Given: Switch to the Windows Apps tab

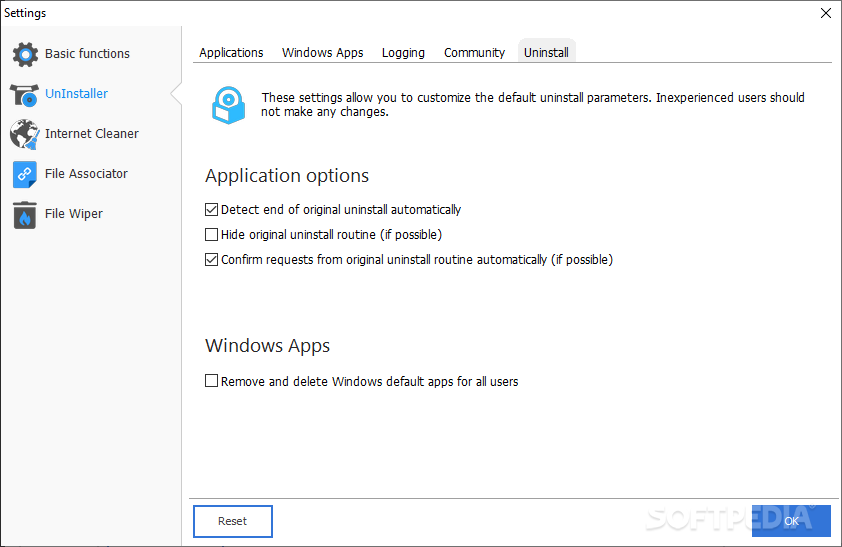Looking at the screenshot, I should tap(323, 53).
